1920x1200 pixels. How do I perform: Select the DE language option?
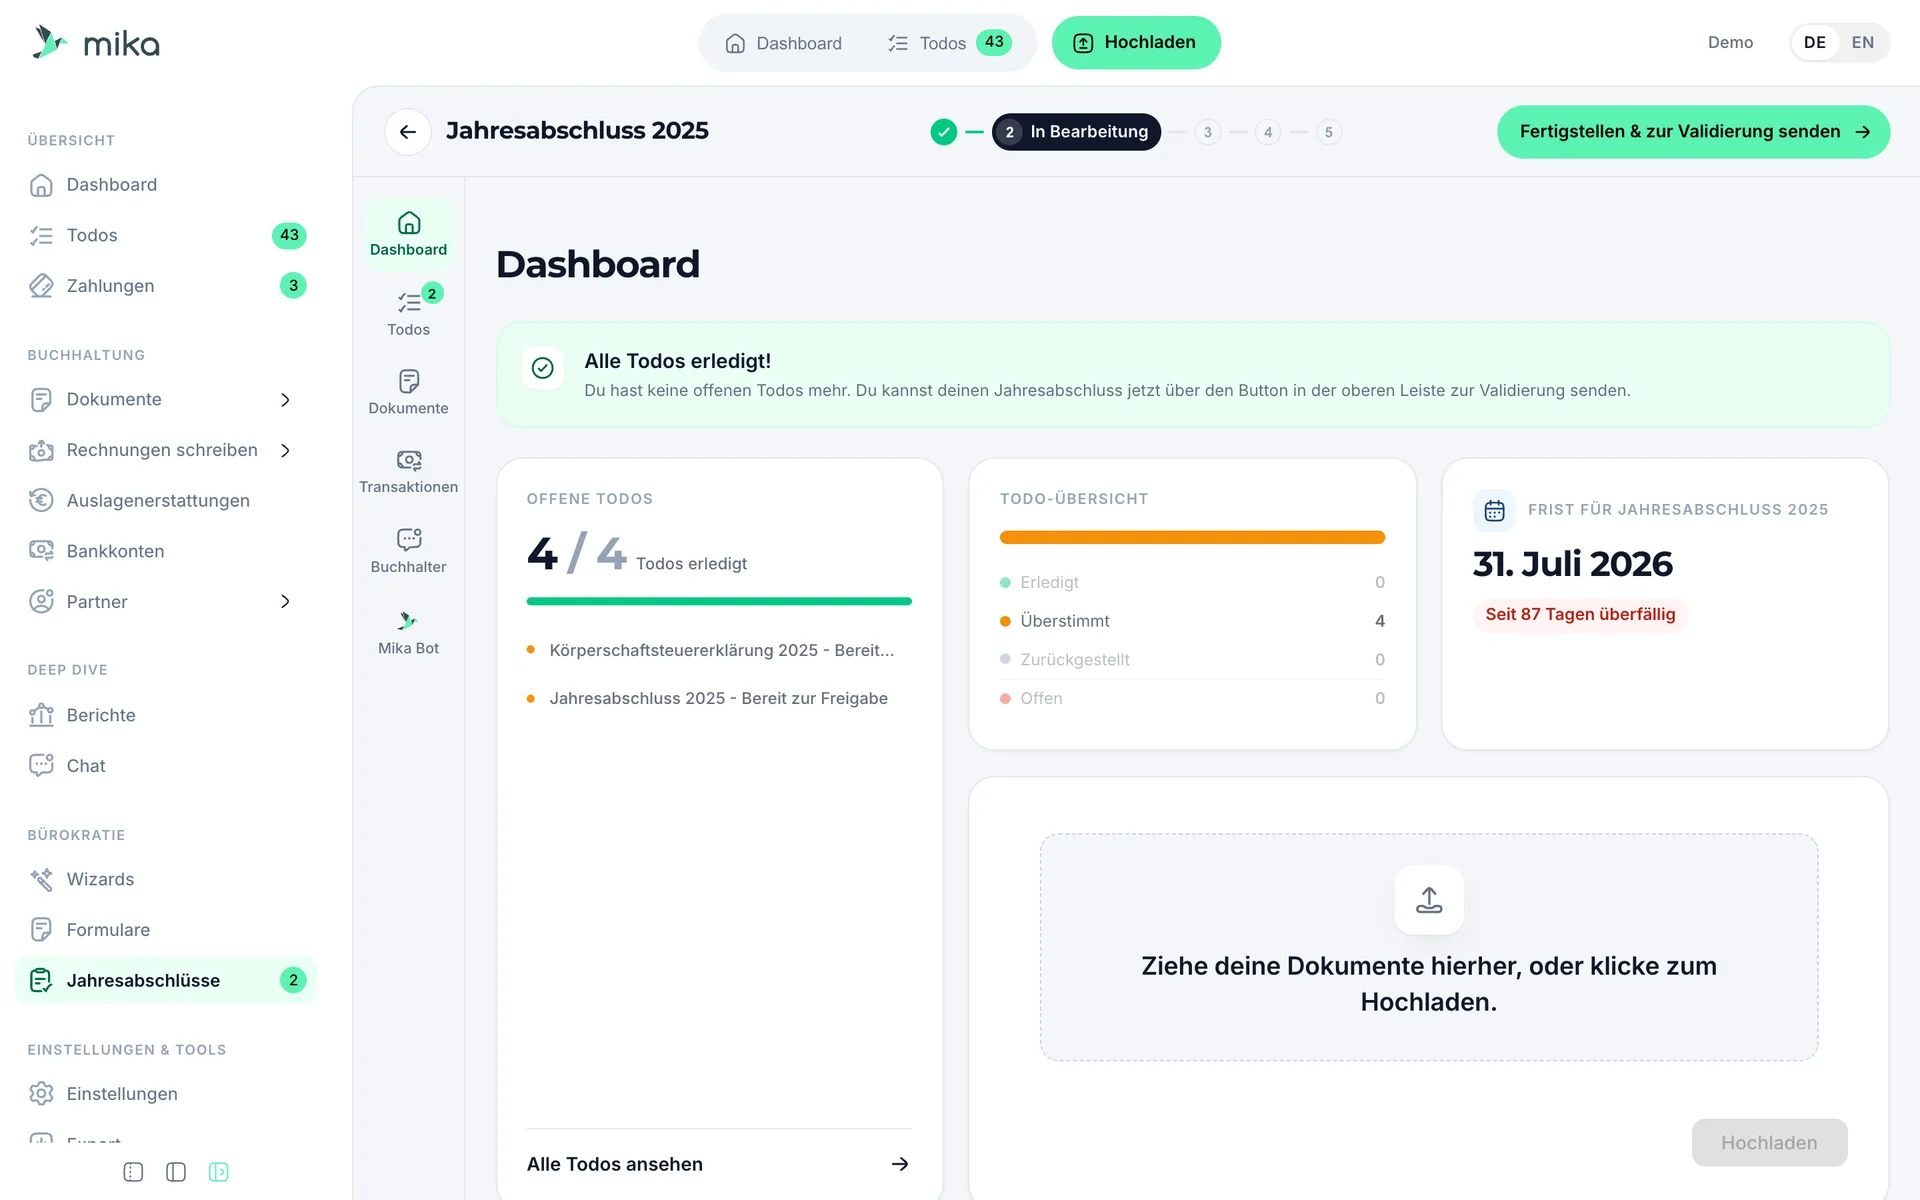click(1814, 42)
